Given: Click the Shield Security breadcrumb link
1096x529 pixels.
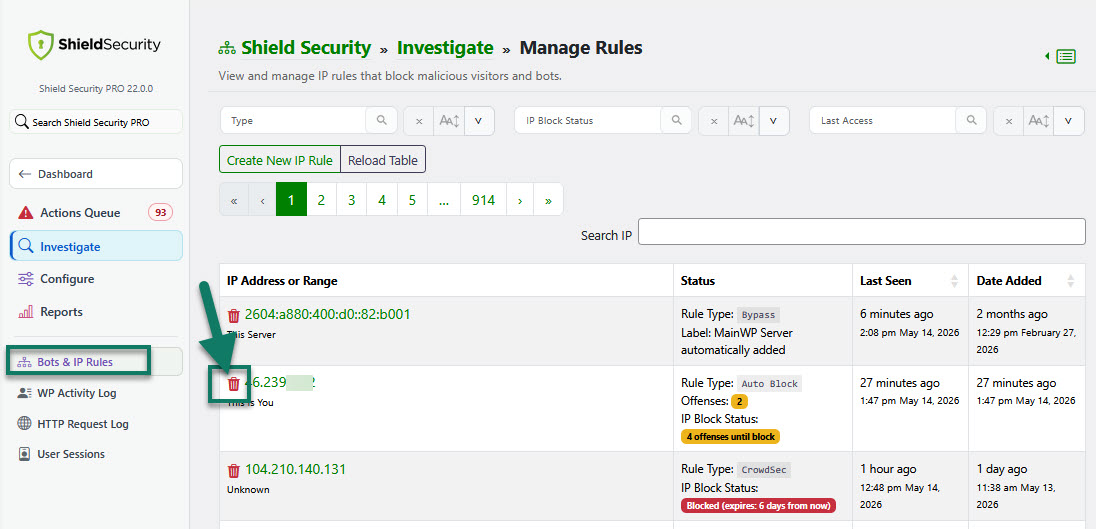Looking at the screenshot, I should point(305,48).
